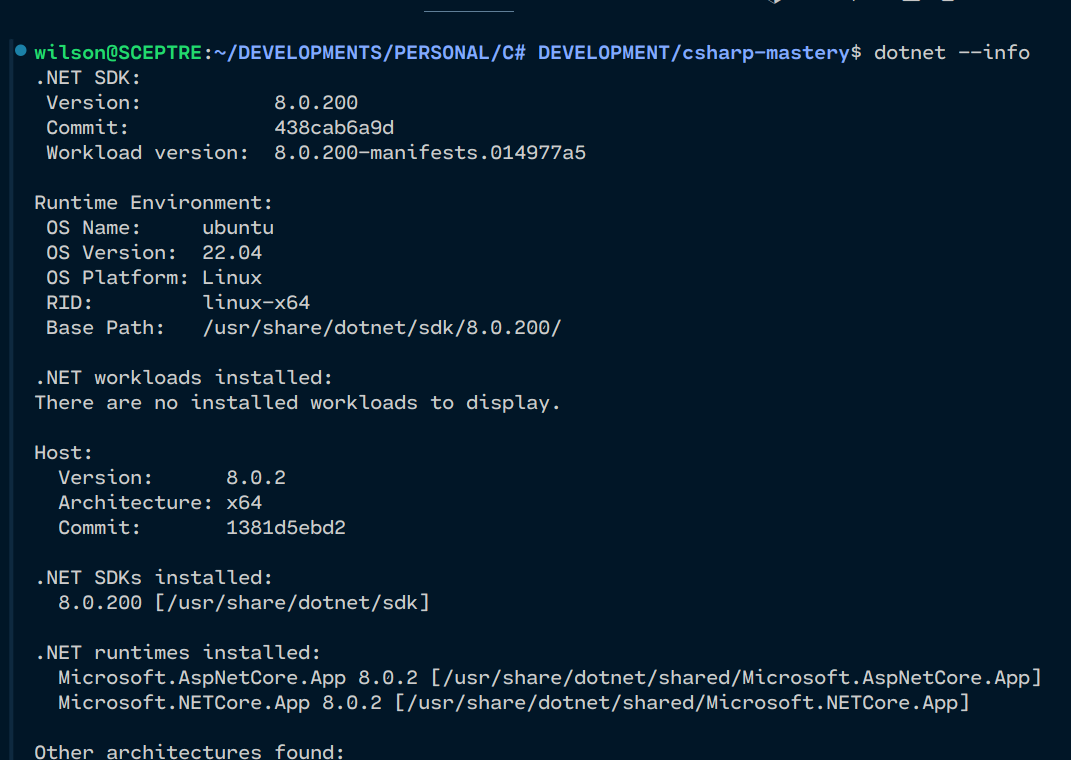1071x760 pixels.
Task: Click the Base Path '/usr/share/dotnet/sdk/8.0.200/'
Action: point(382,328)
